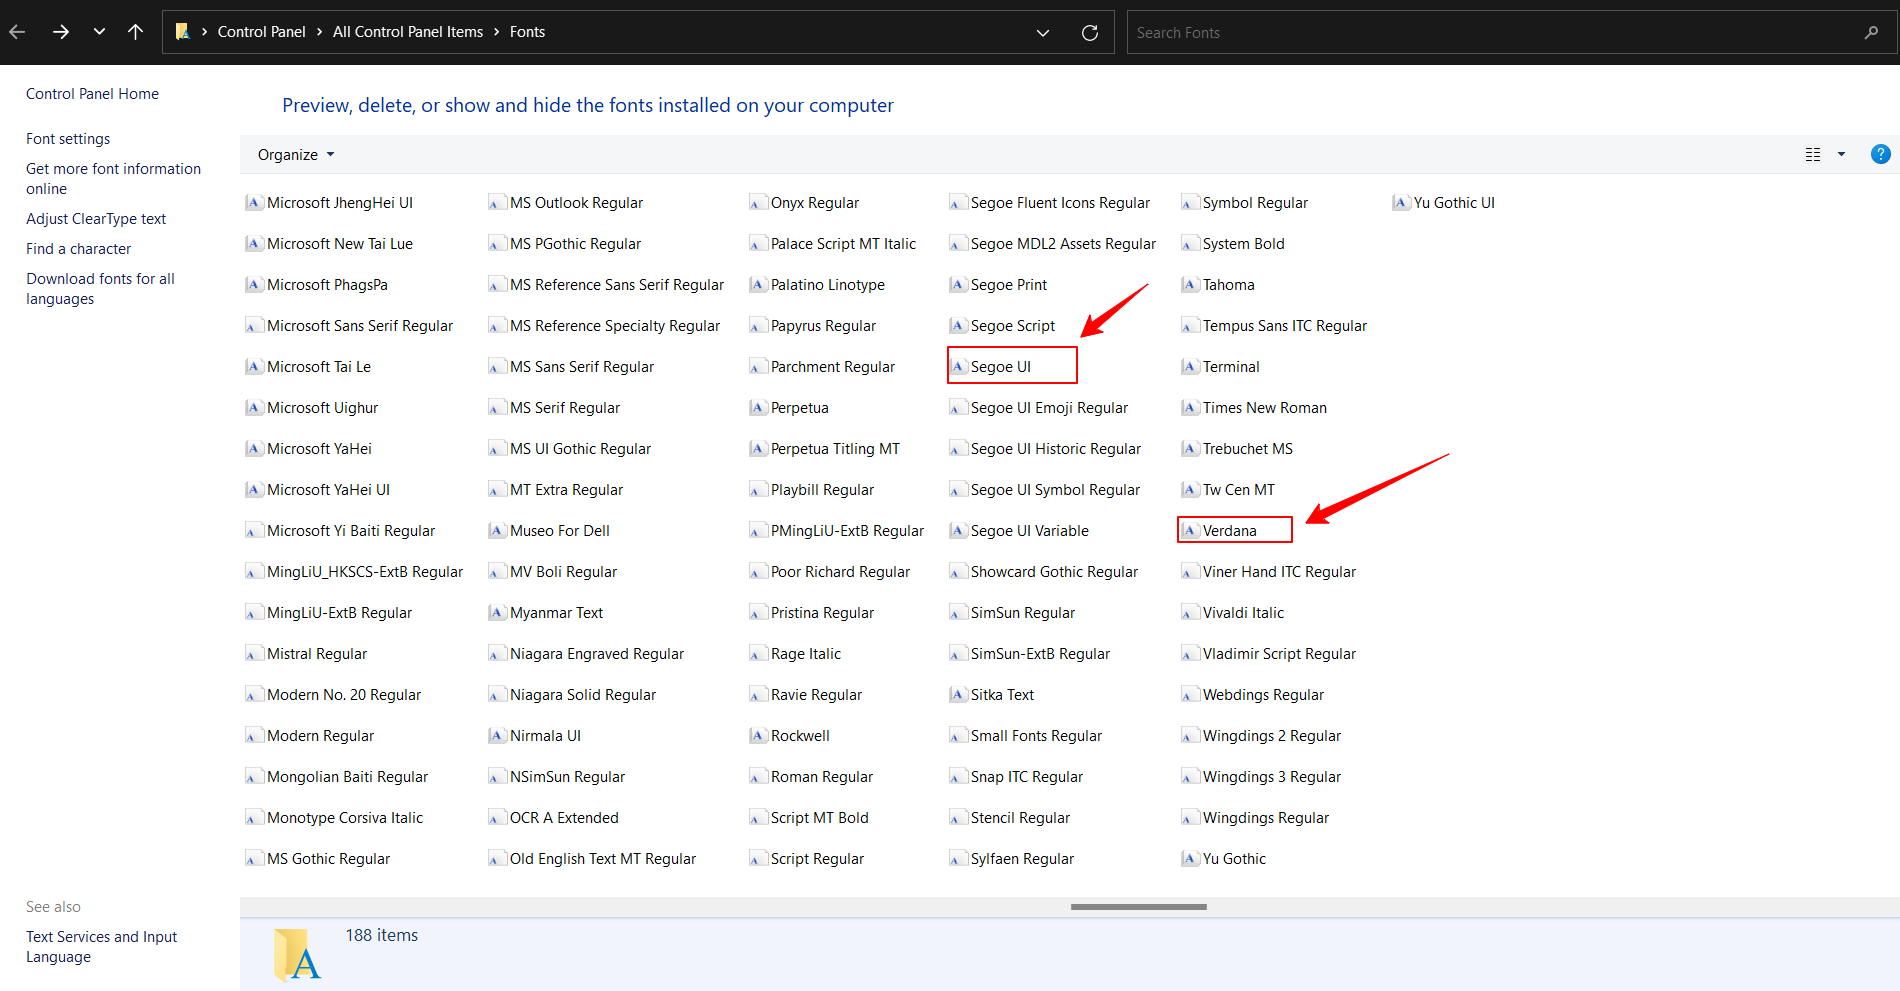1900x991 pixels.
Task: Select the Museo For Dell font icon
Action: tap(497, 531)
